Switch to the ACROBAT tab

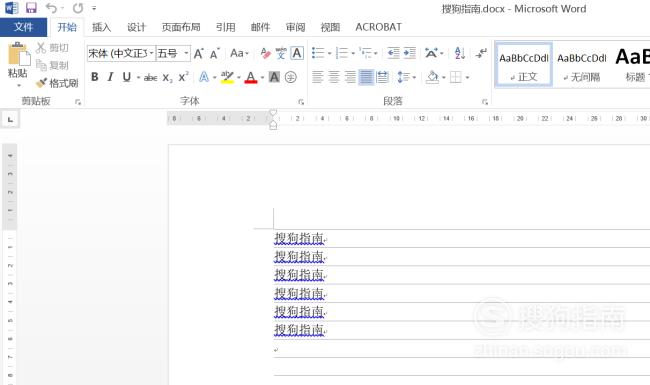378,27
